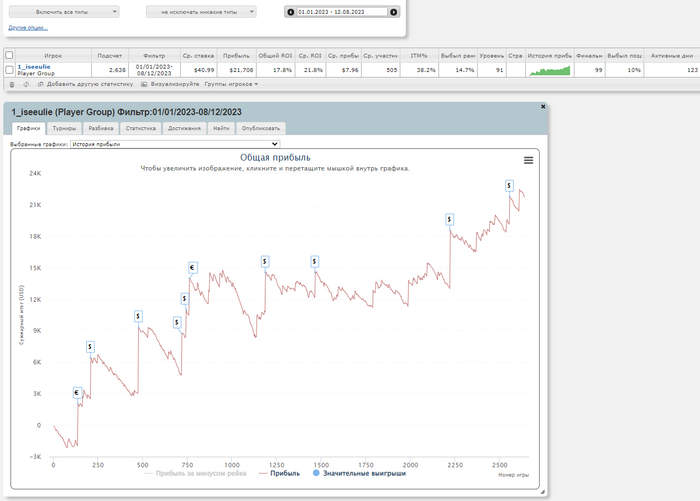Open the 1_iseeulie player link
700x501 pixels.
(34, 67)
